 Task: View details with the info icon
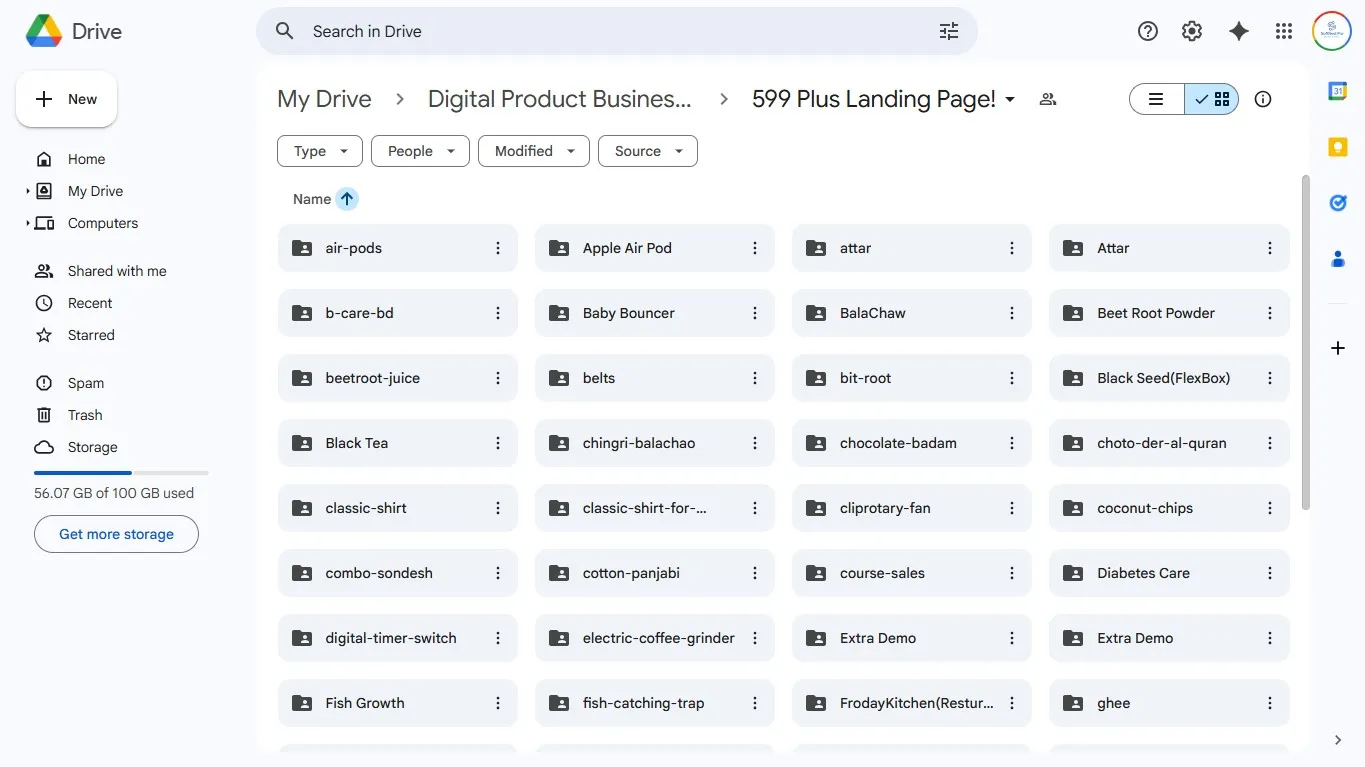[x=1262, y=99]
